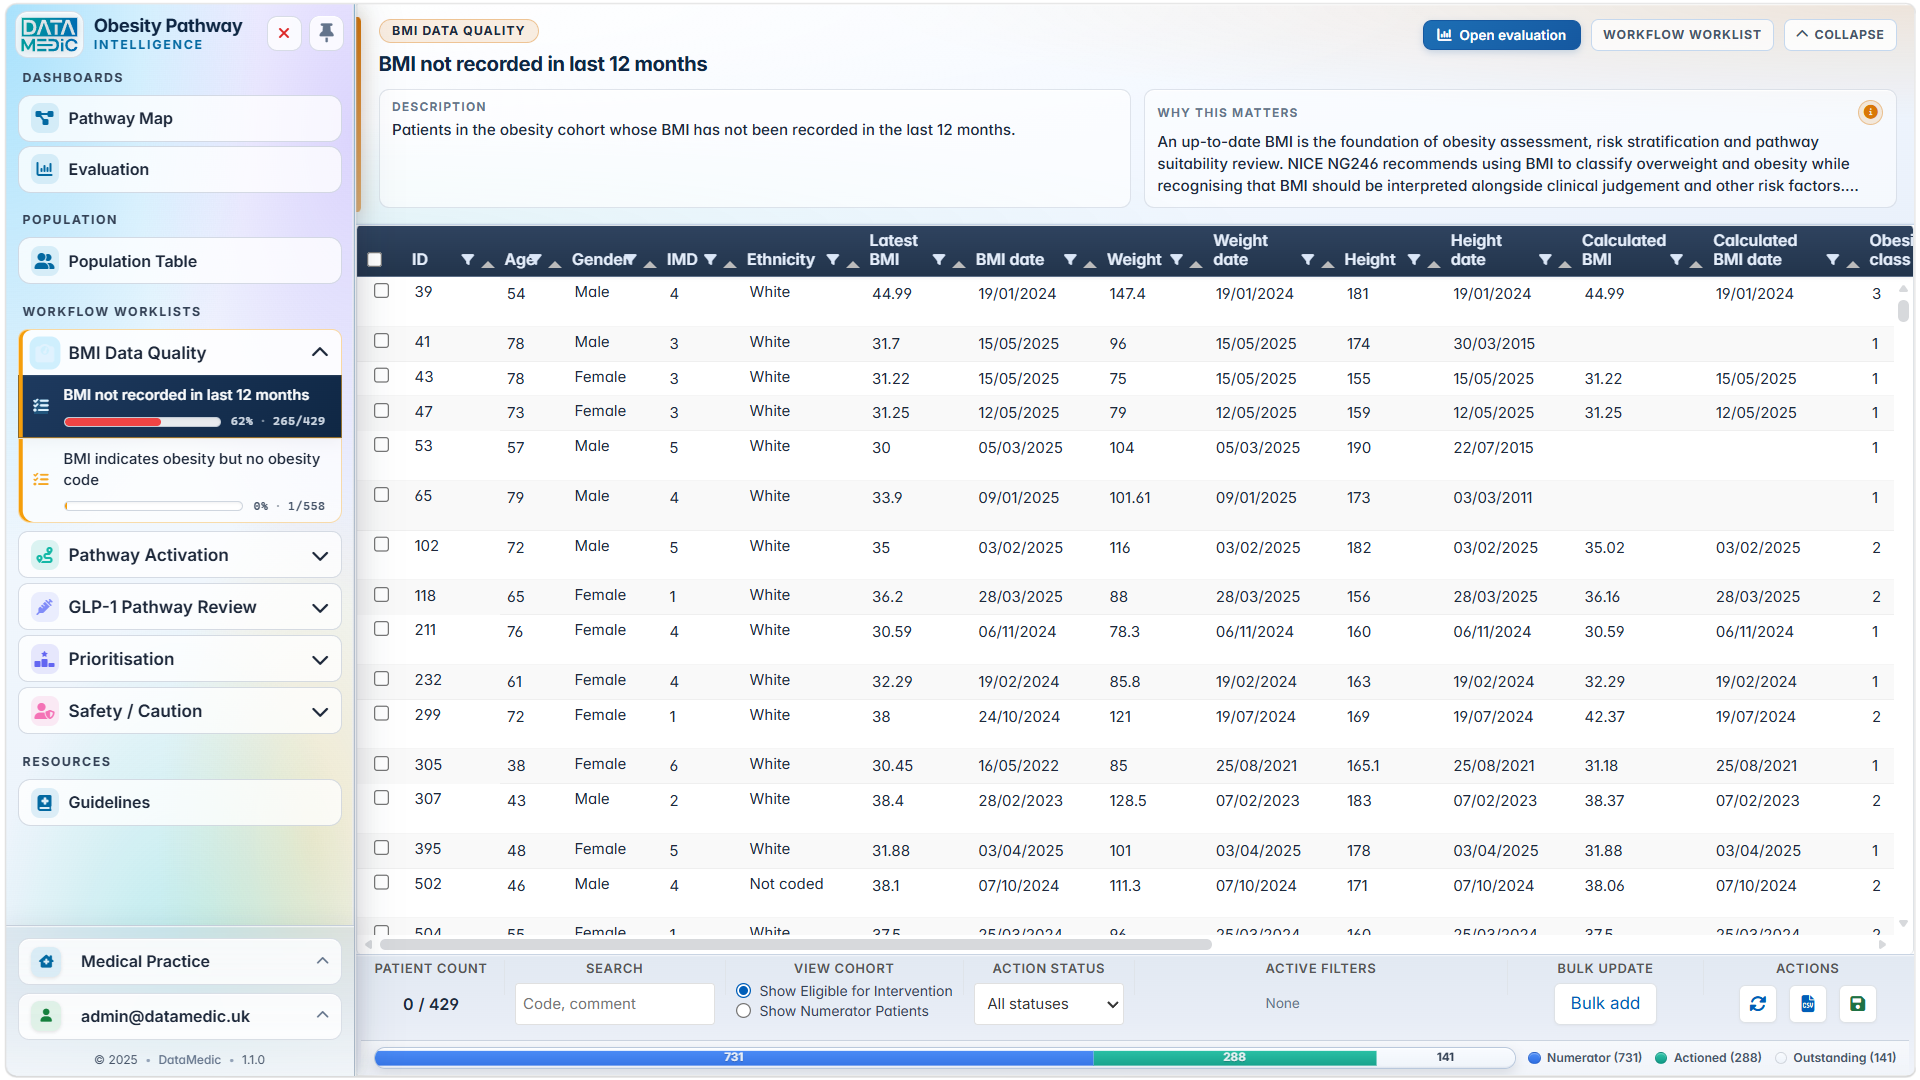Filter the Height column using its funnel icon
1920x1080 pixels.
pos(1414,260)
